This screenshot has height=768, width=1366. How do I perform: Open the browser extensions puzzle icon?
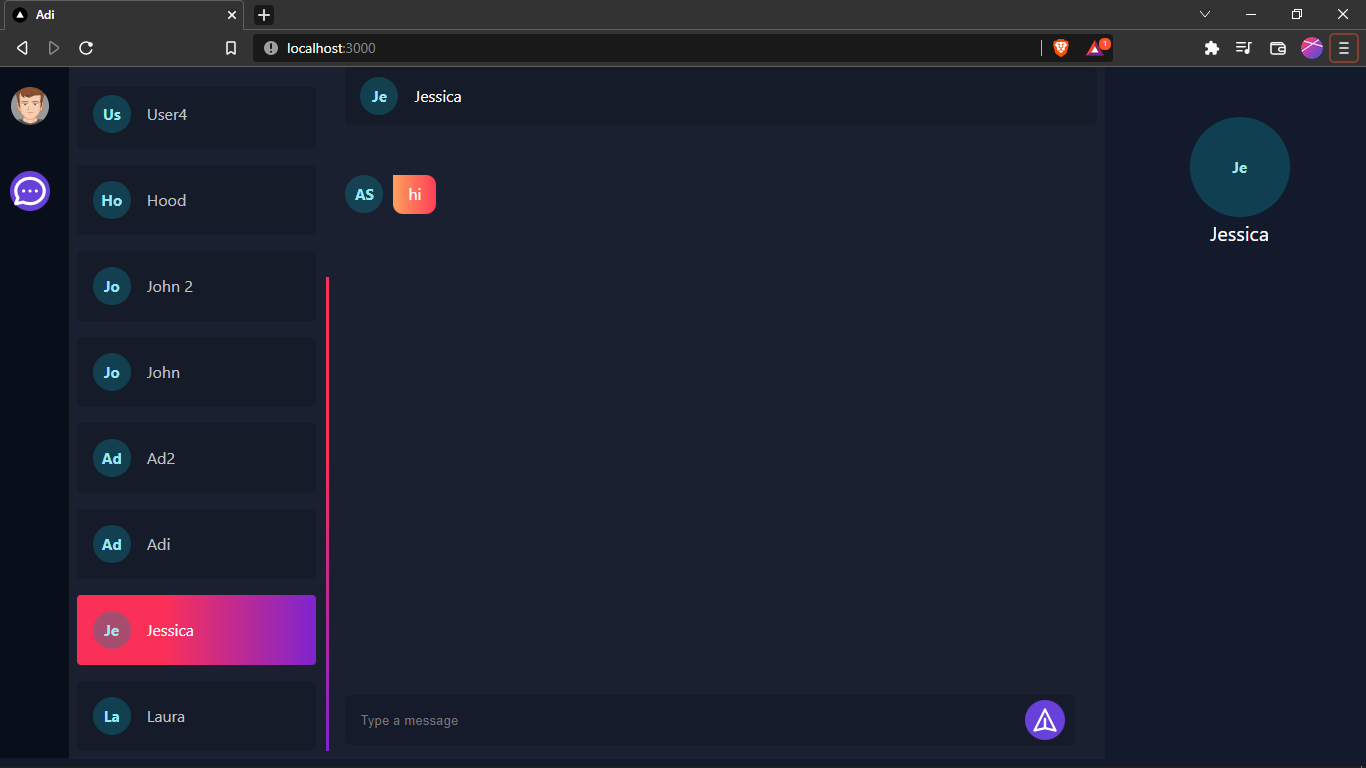(1212, 48)
